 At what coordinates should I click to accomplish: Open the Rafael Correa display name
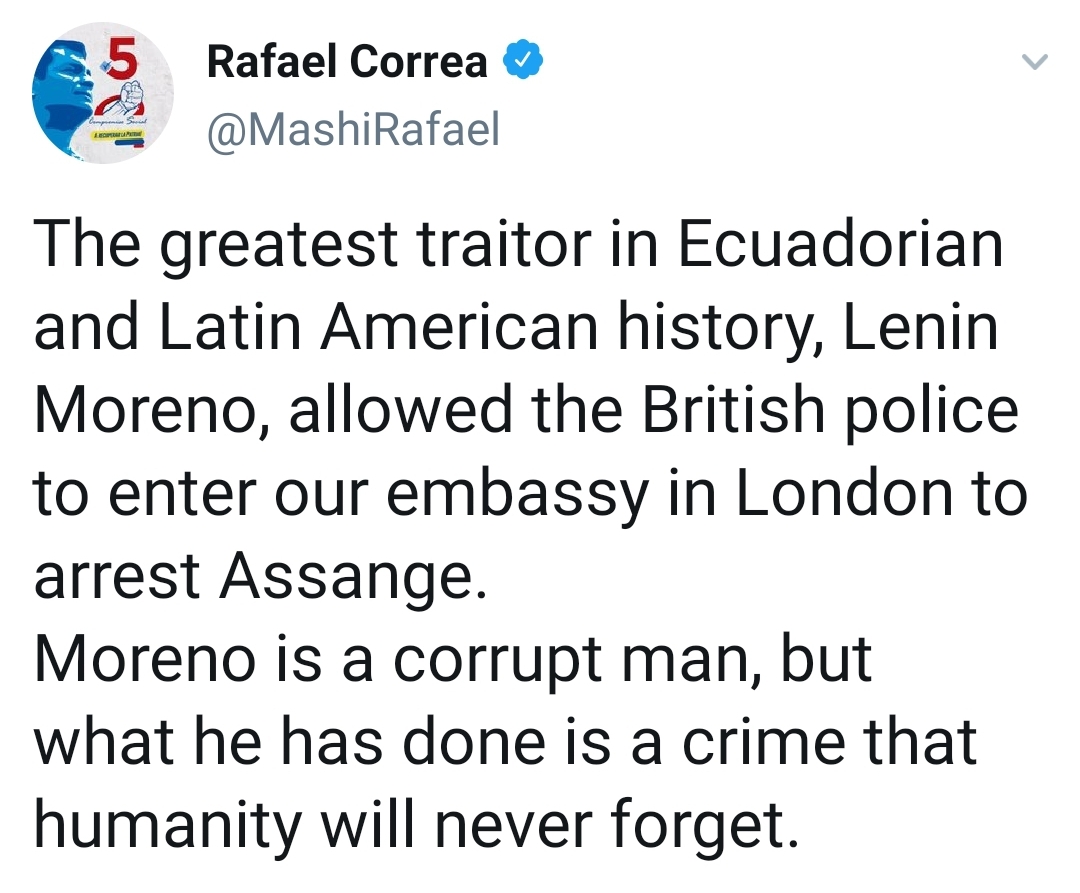(x=346, y=62)
